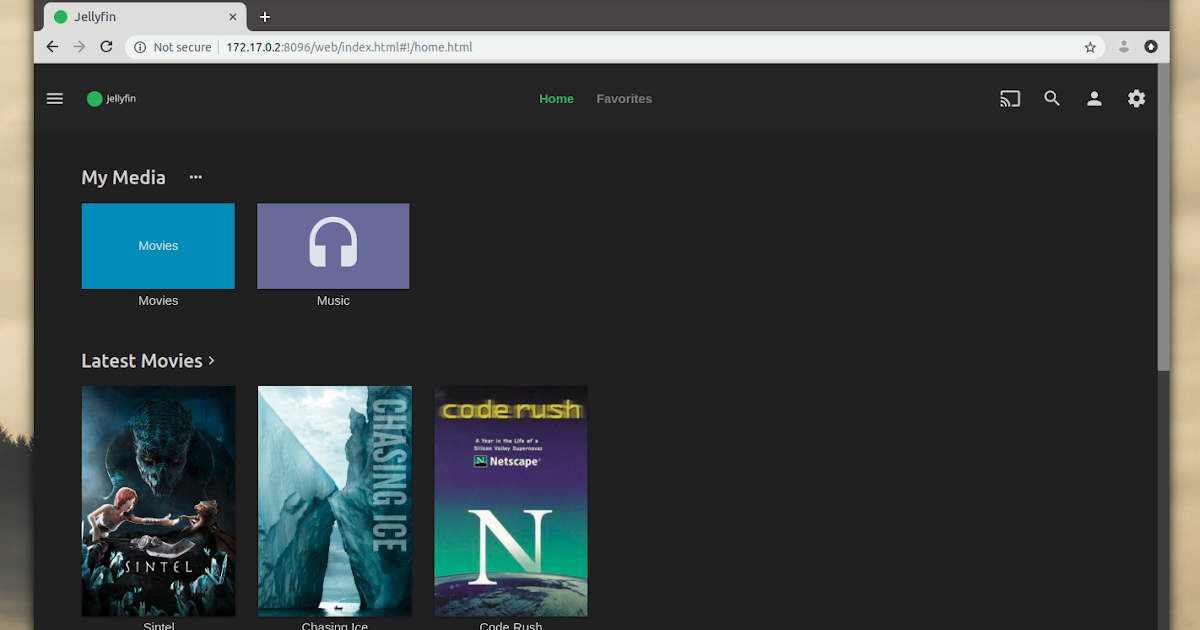Switch to the Favorites tab
Image resolution: width=1200 pixels, height=630 pixels.
(624, 99)
